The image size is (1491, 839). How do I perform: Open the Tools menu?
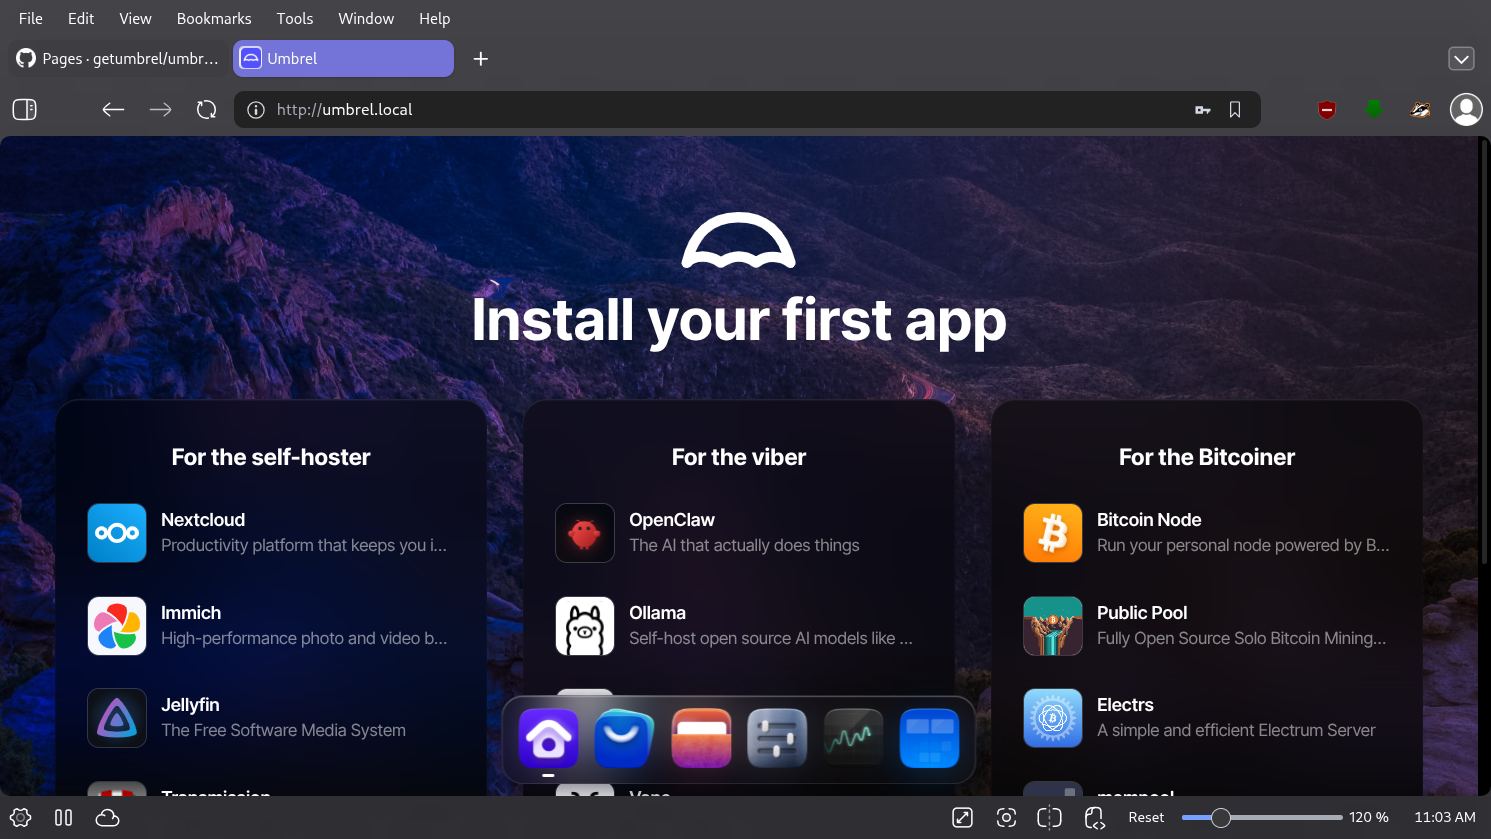(295, 18)
